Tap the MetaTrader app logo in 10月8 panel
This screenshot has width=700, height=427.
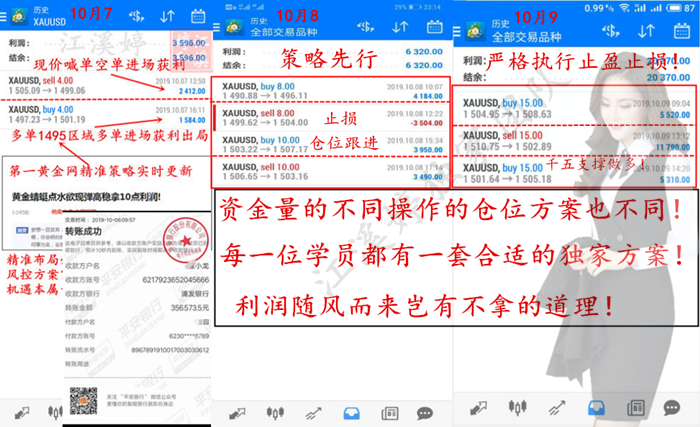click(x=234, y=27)
